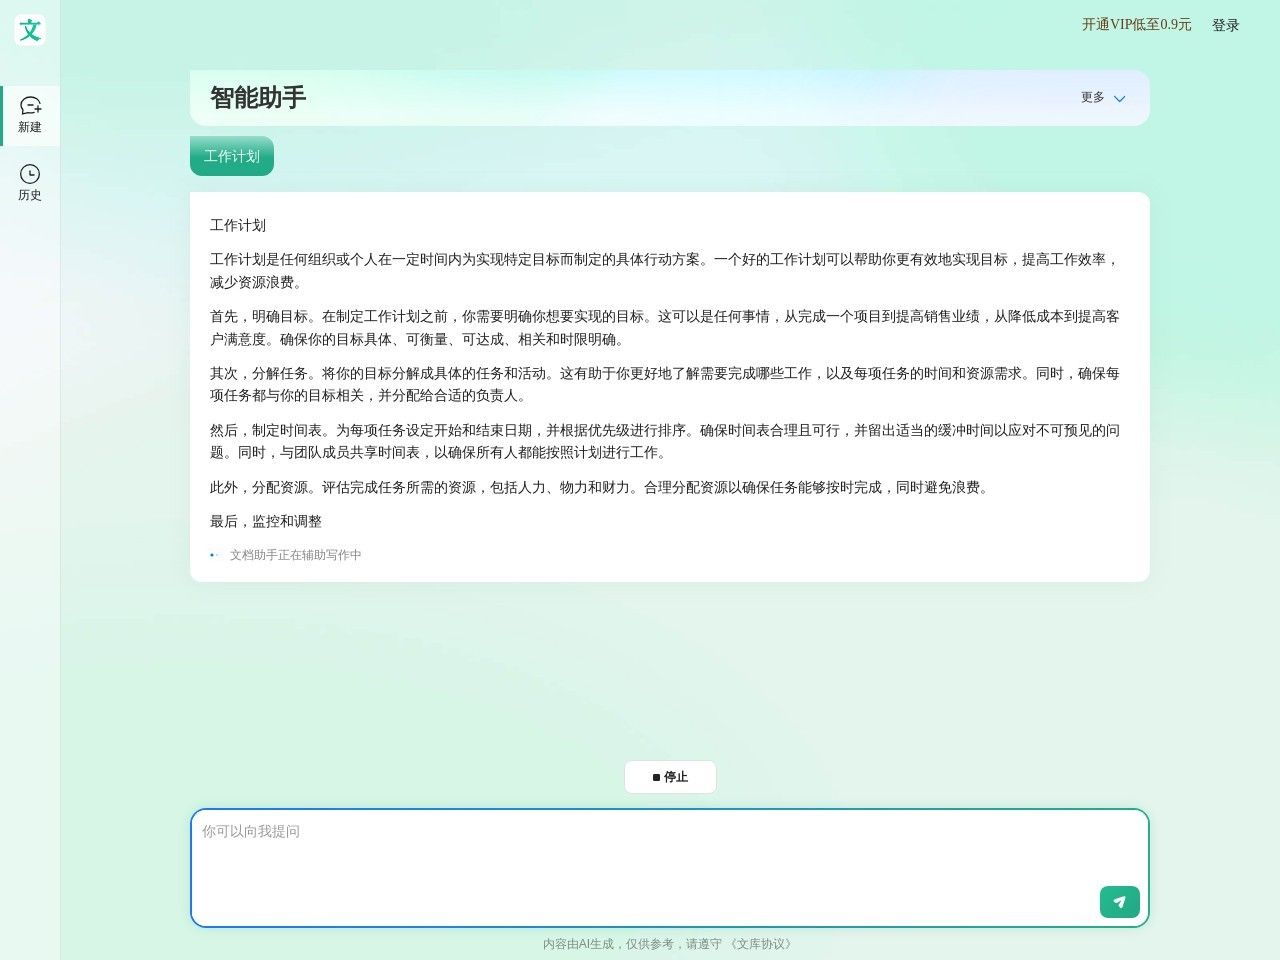Viewport: 1280px width, 960px height.
Task: Select the 工作计划 prompt tag
Action: coord(232,156)
